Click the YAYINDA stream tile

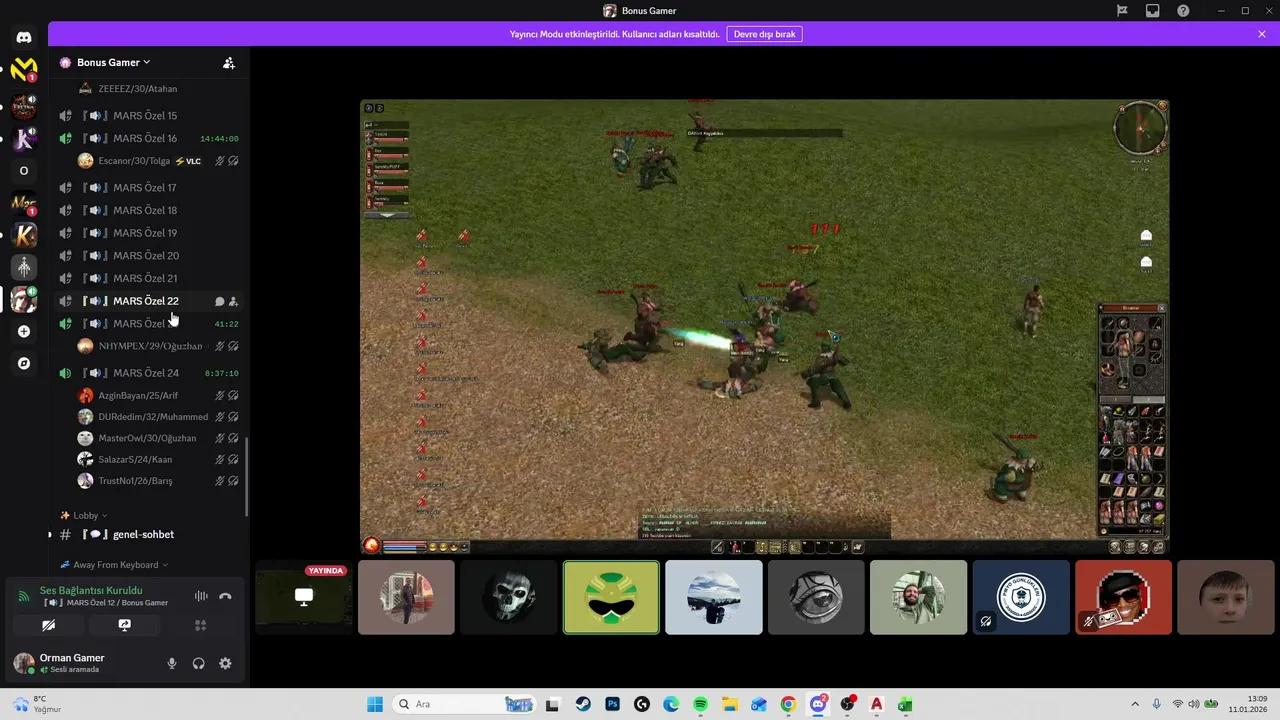click(304, 597)
